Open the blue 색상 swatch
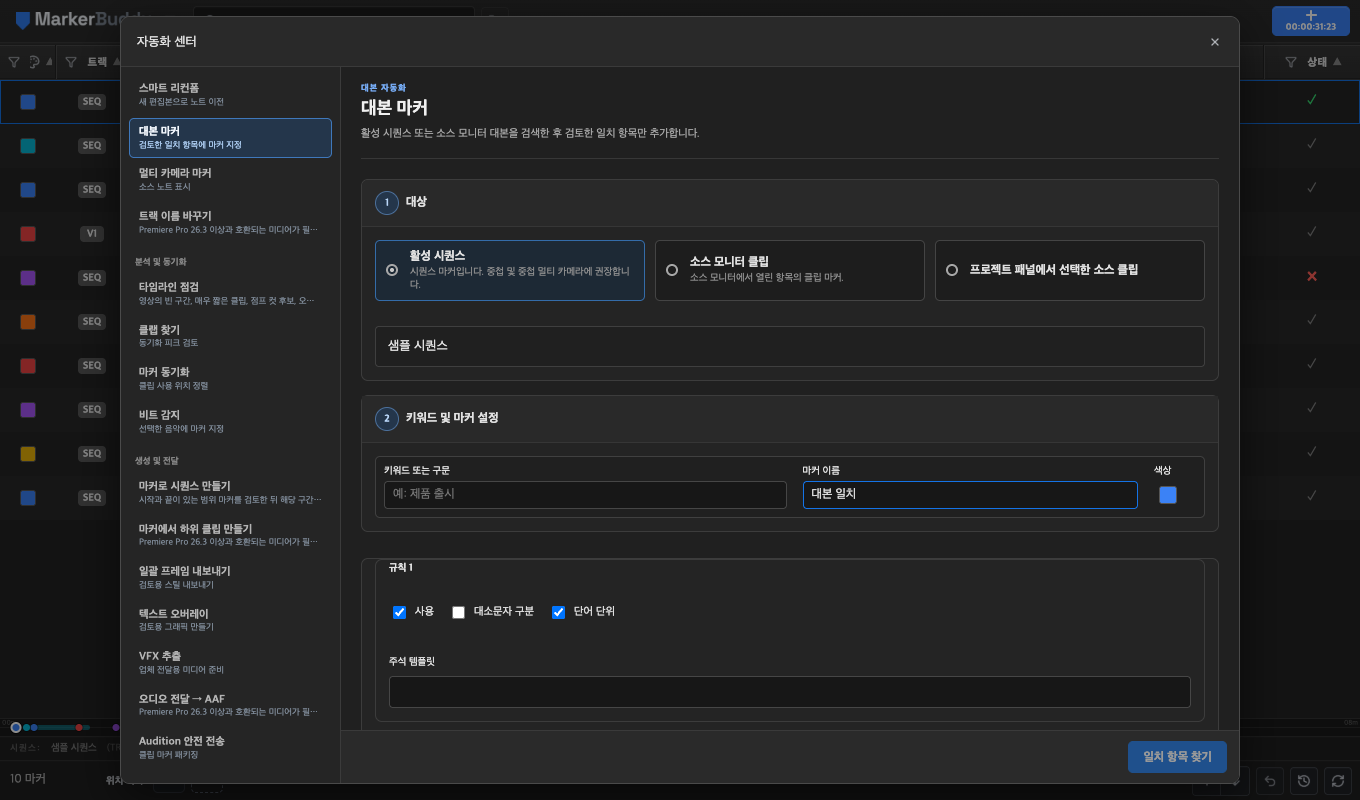 [1168, 495]
